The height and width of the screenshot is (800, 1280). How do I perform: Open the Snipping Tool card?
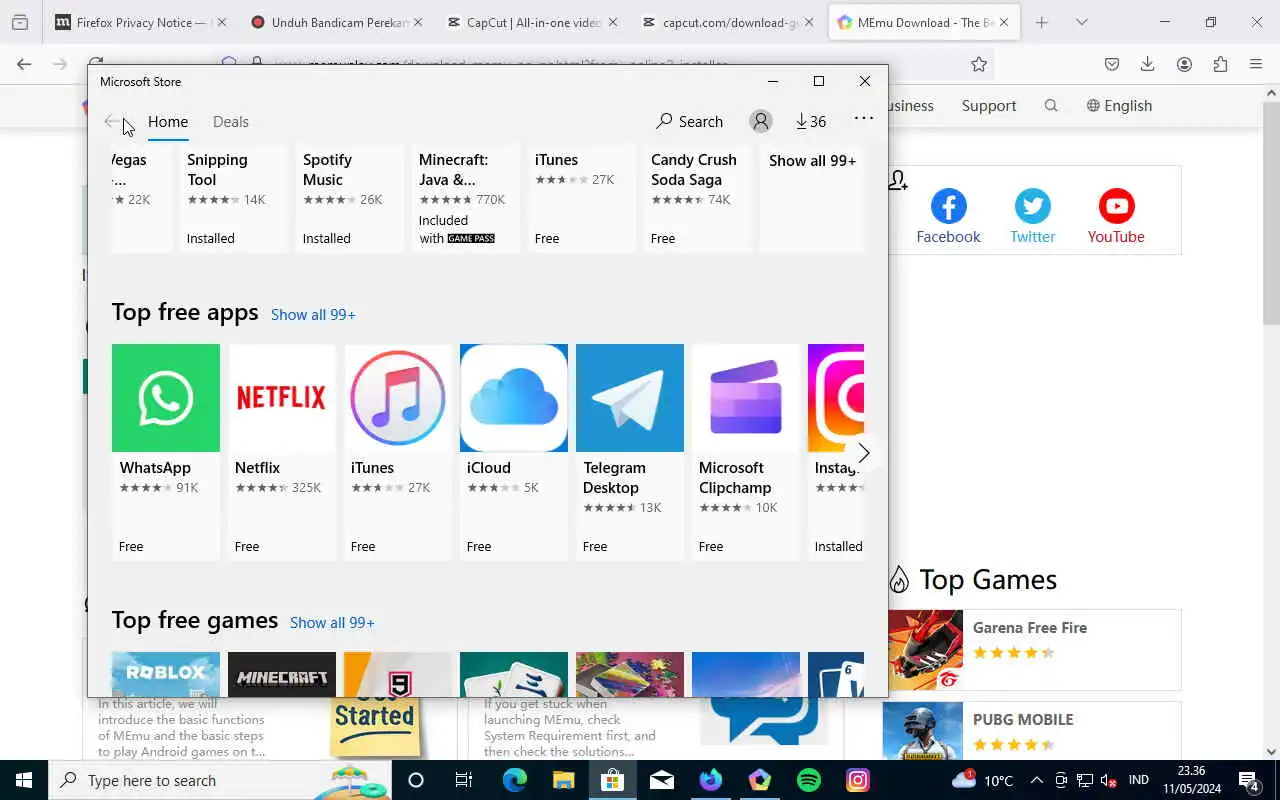(x=232, y=199)
